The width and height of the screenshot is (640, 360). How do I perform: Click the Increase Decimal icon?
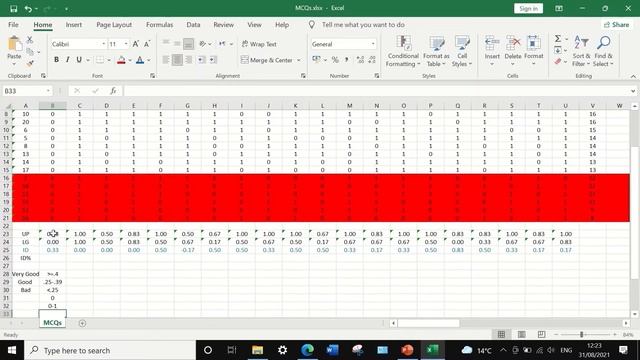[360, 60]
